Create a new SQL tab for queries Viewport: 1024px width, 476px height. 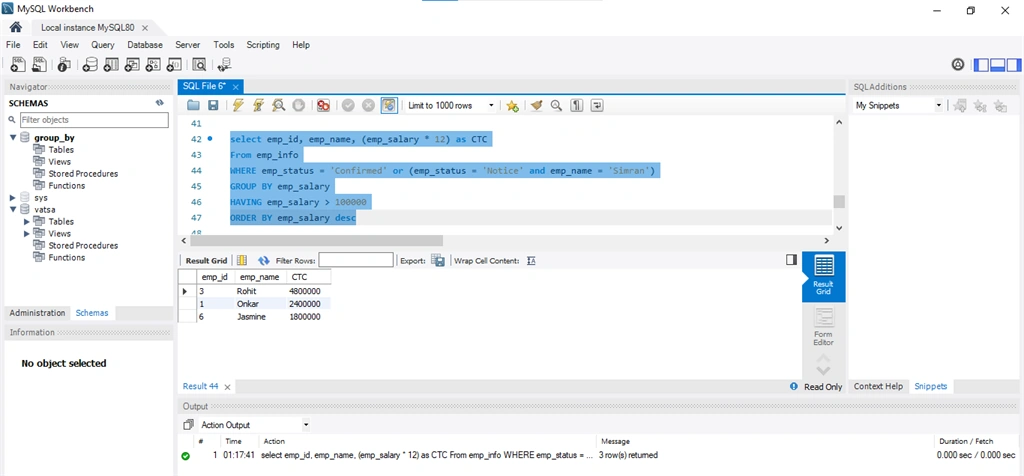(x=19, y=64)
